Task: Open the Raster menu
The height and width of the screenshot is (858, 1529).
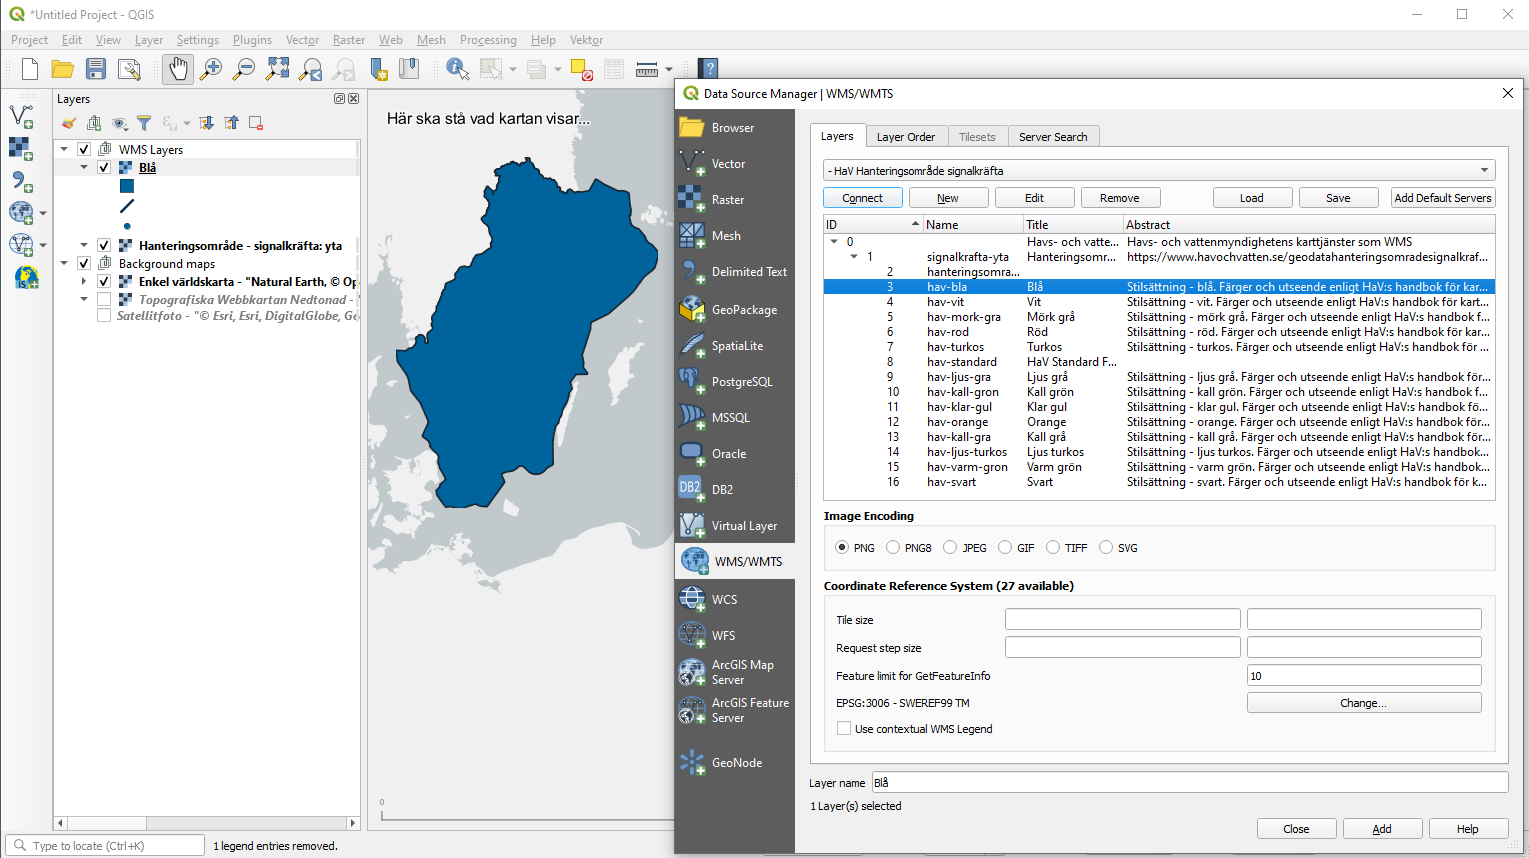Action: click(348, 40)
